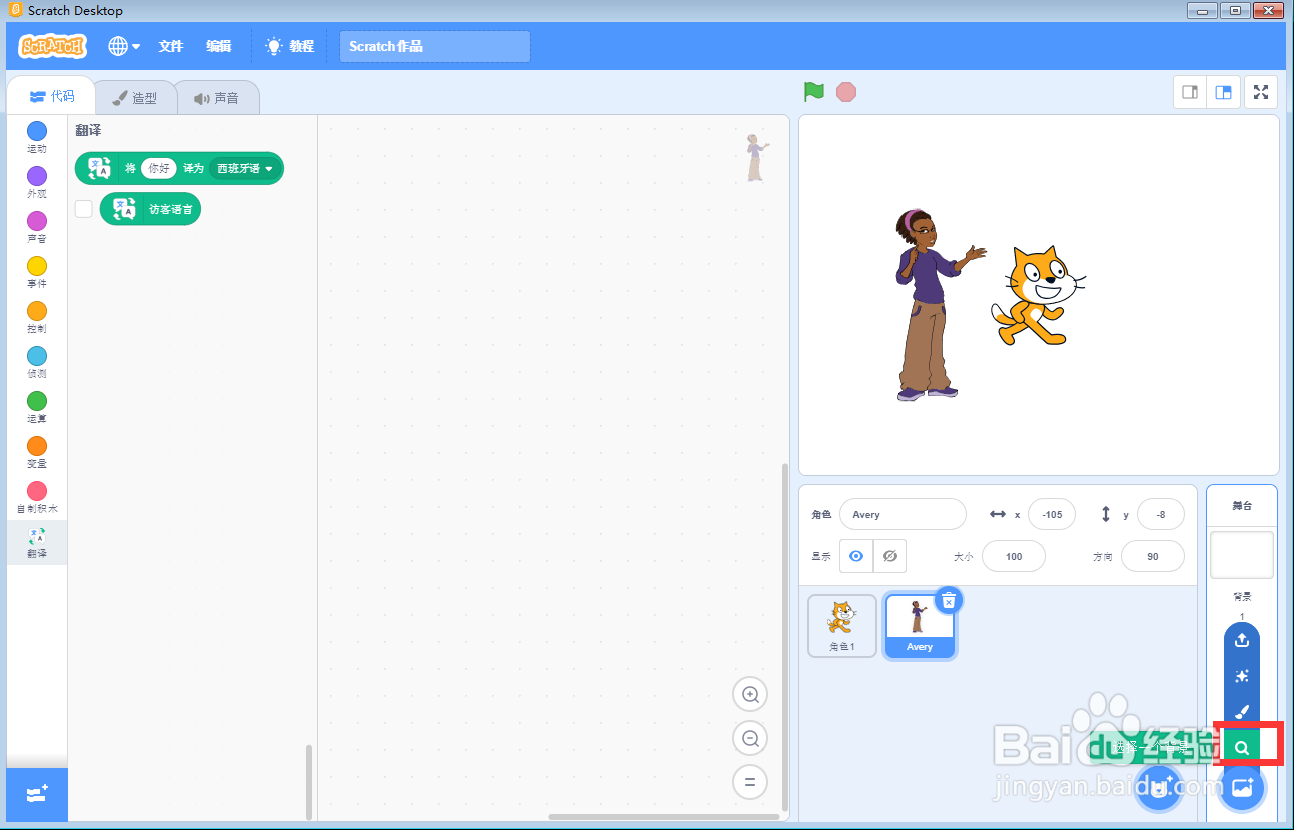
Task: Click the 你好 text input in translate block
Action: coord(159,169)
